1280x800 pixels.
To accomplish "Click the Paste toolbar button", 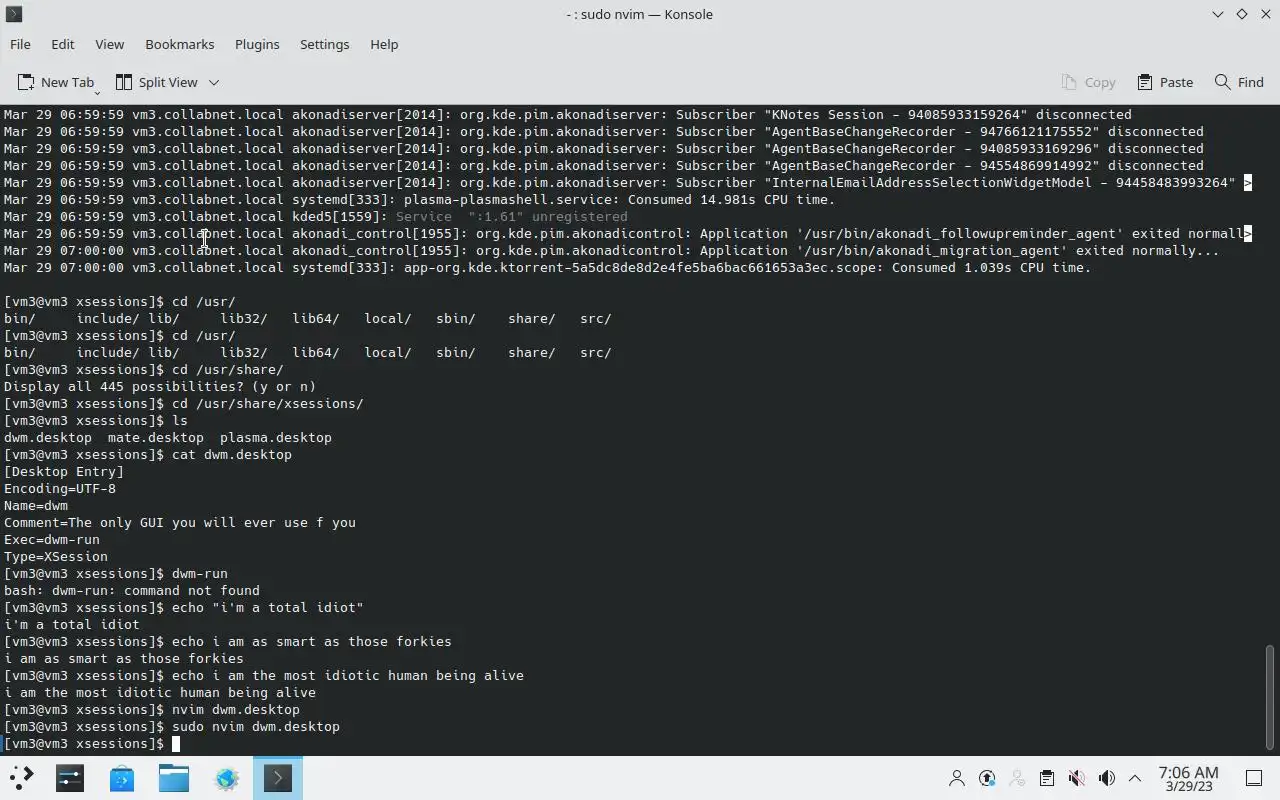I will [x=1165, y=82].
